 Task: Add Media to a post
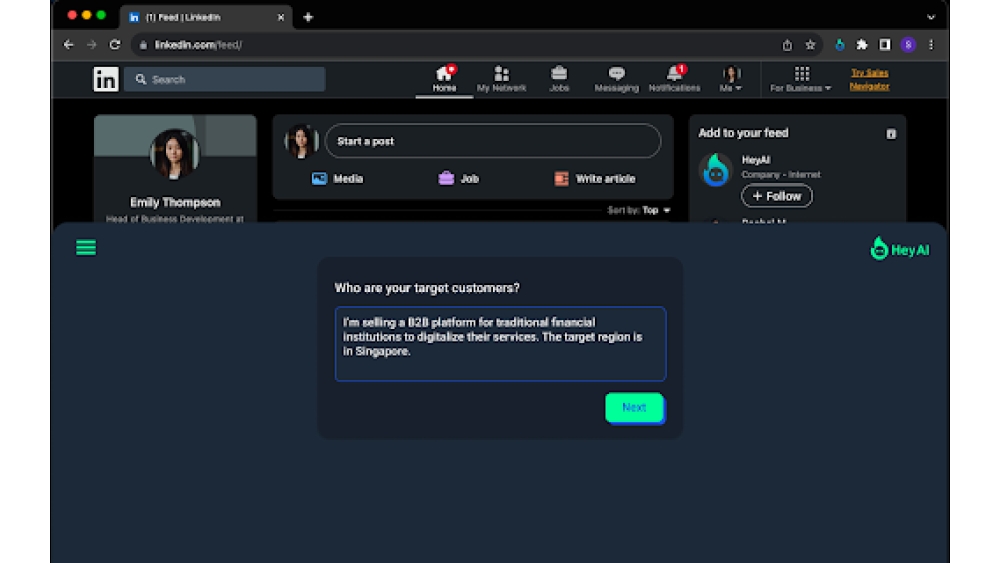[337, 179]
